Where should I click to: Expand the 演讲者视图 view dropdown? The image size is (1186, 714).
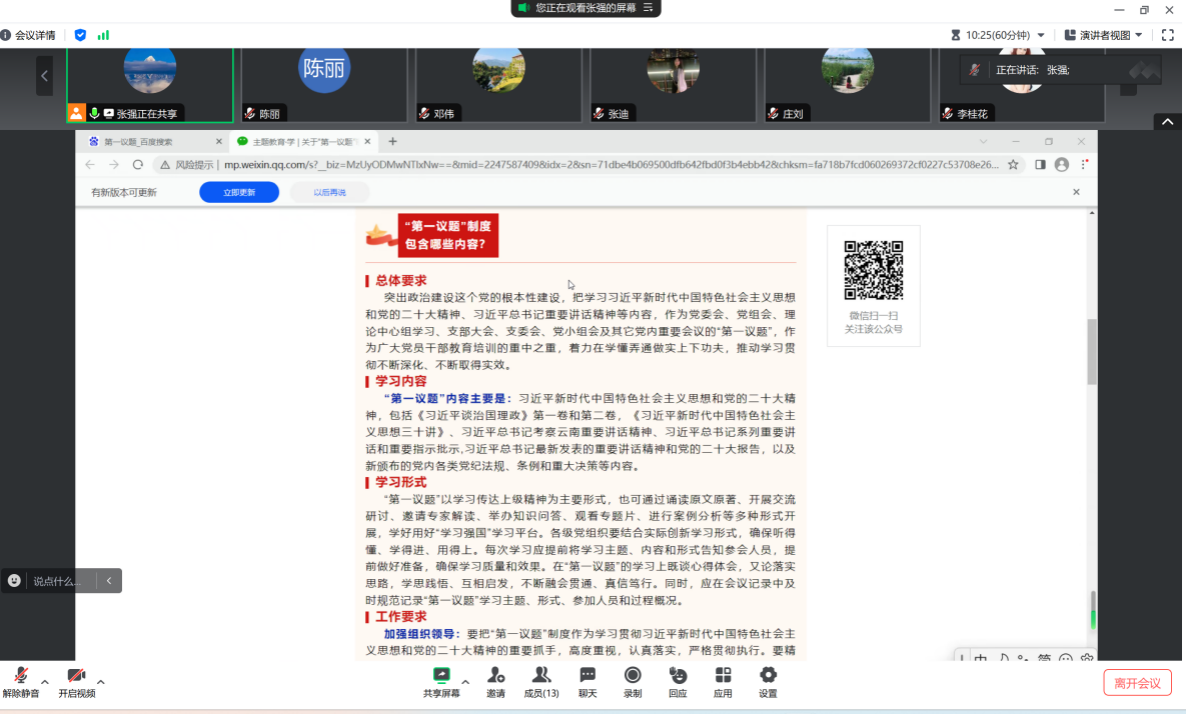1103,35
